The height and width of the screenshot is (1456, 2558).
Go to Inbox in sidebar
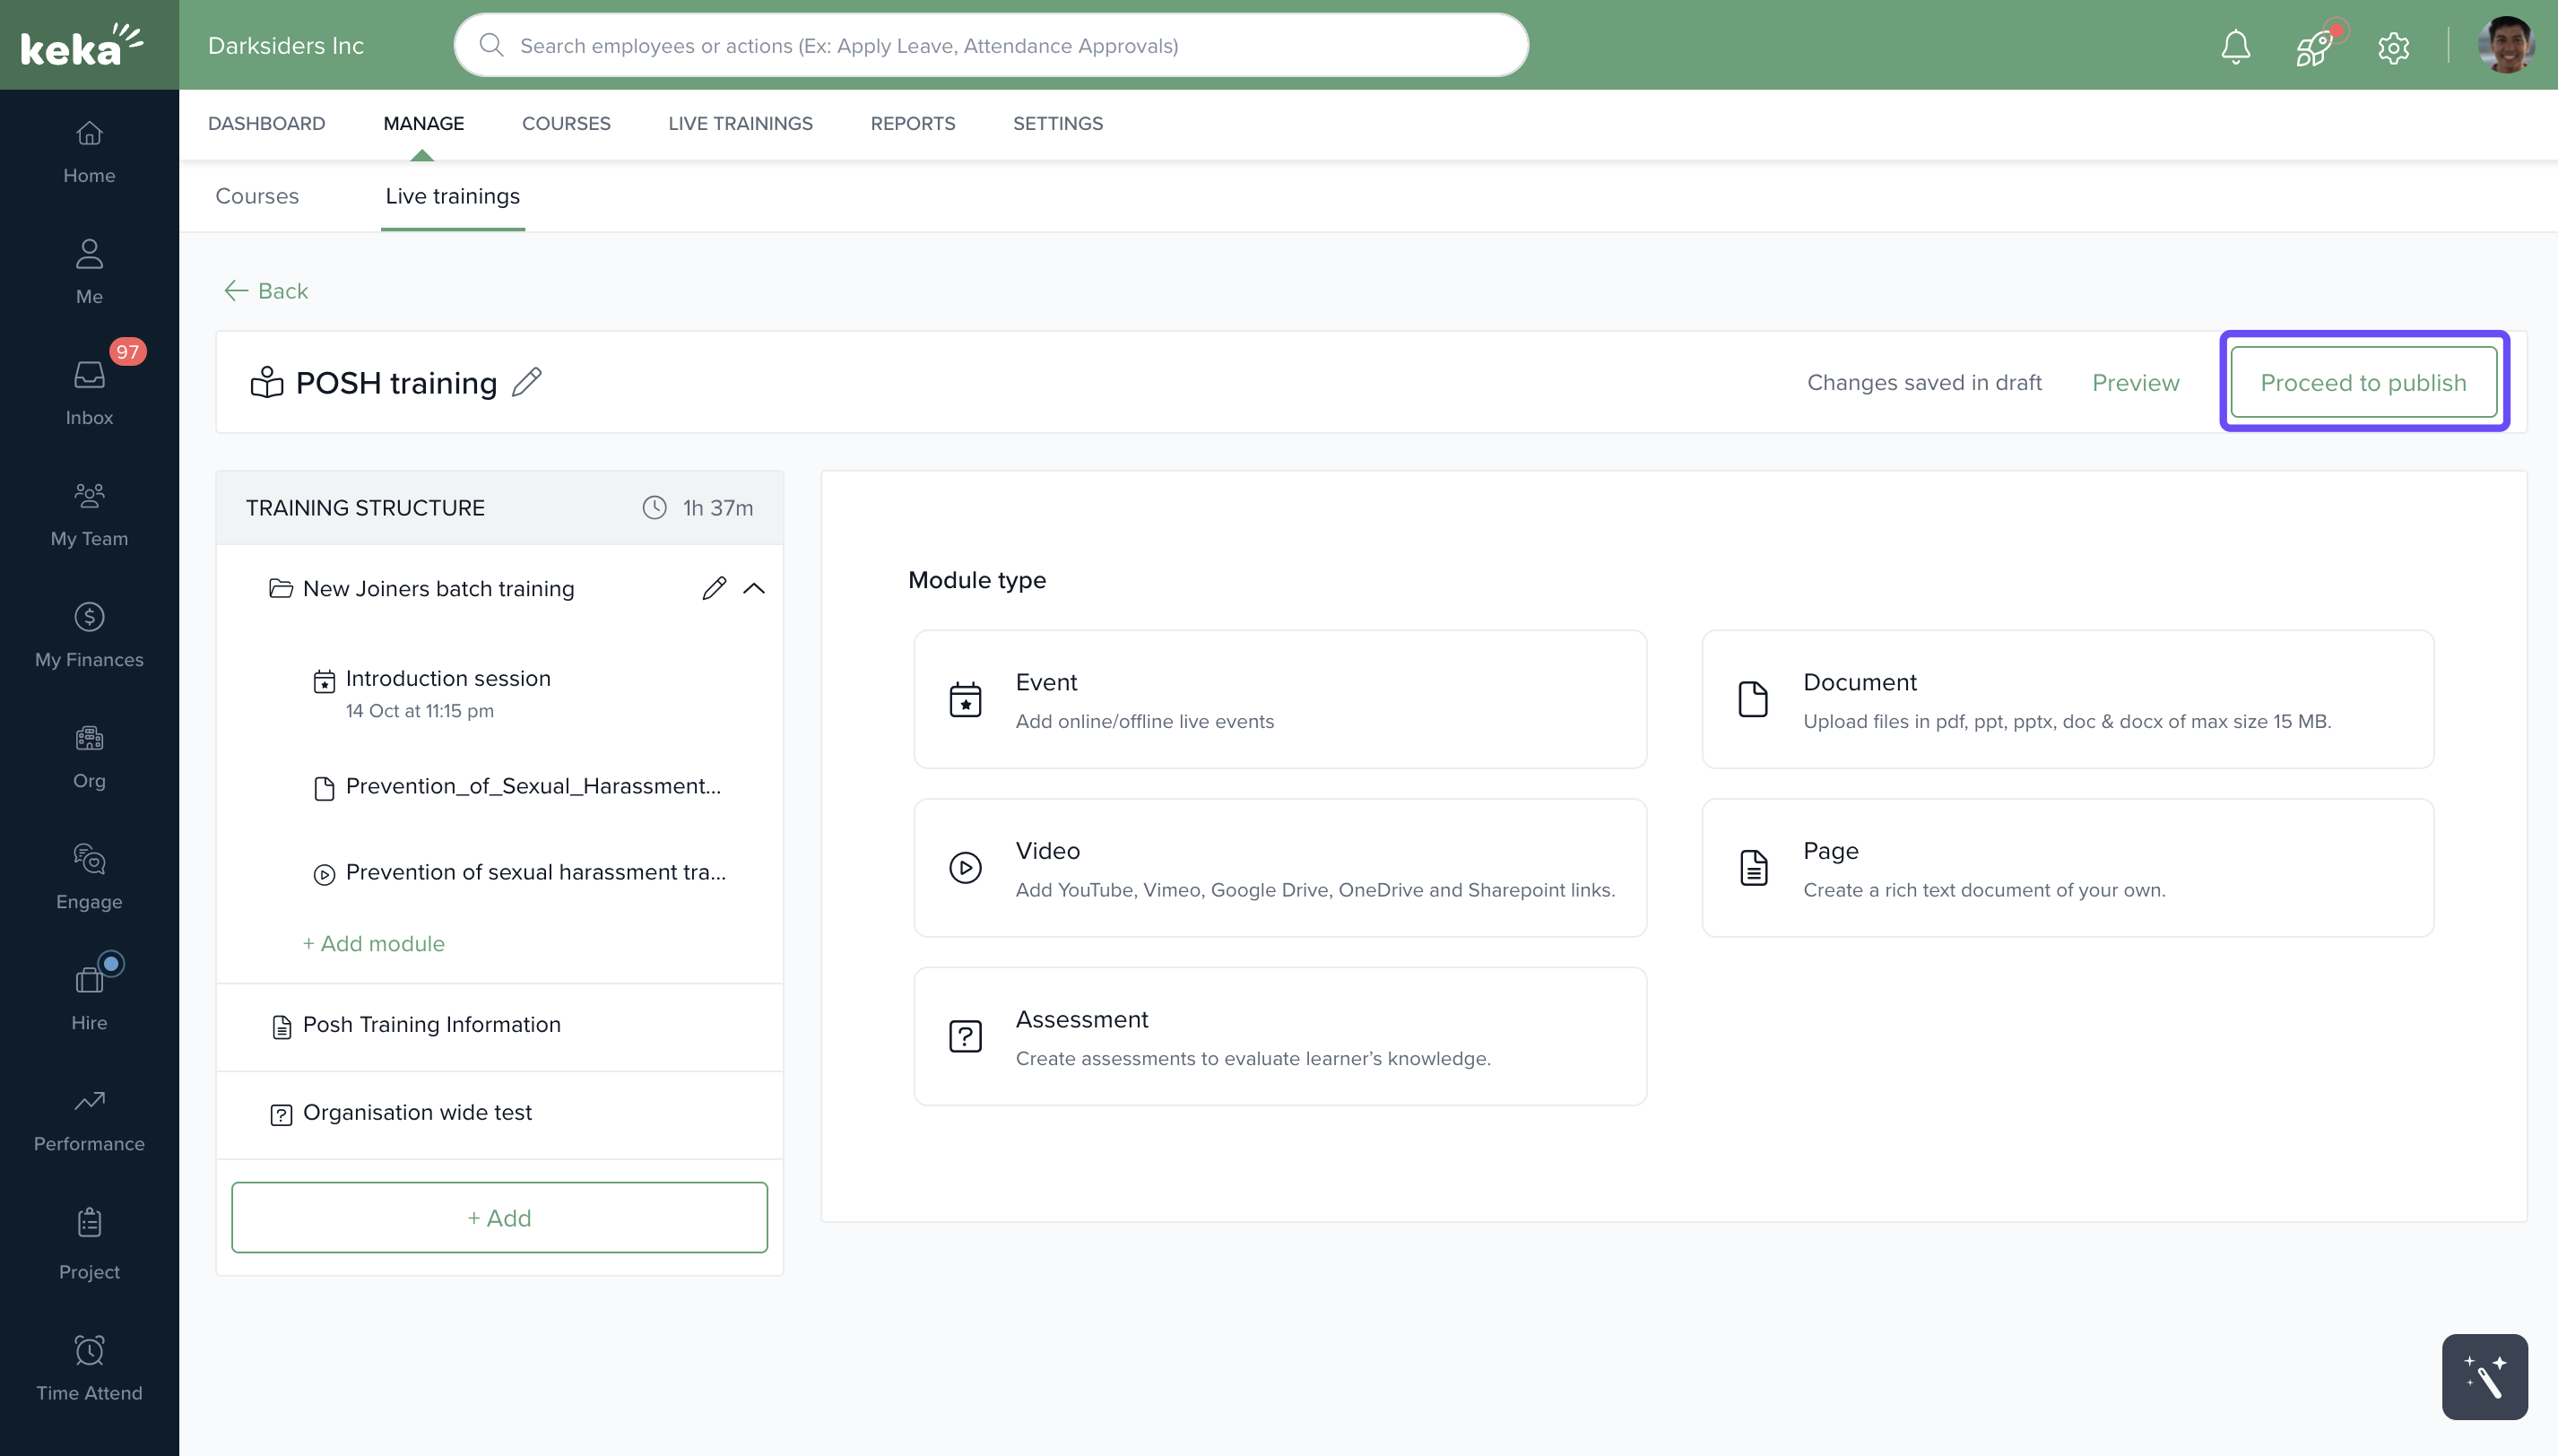pyautogui.click(x=89, y=393)
